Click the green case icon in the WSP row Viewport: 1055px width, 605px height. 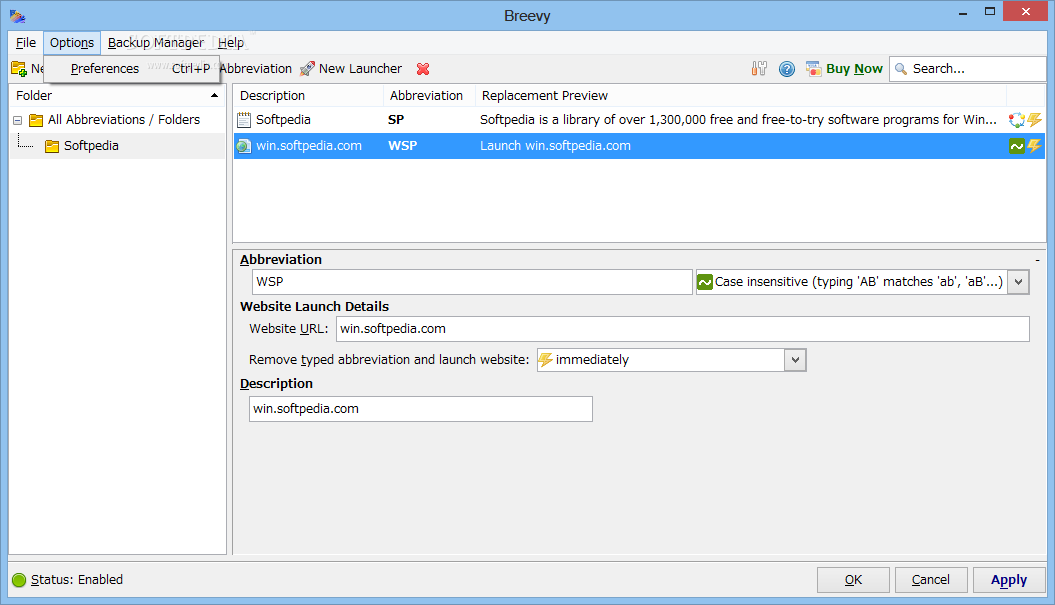tap(1017, 146)
